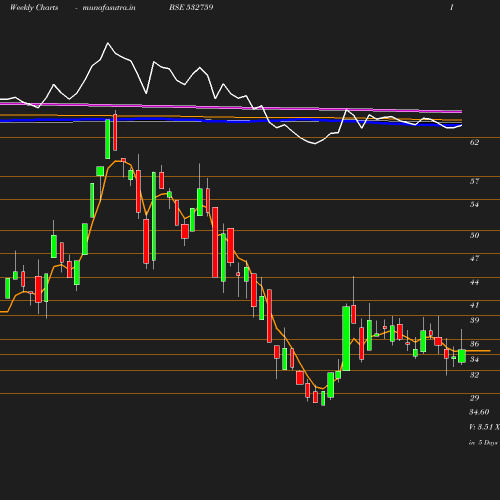Click the price axis label 62
This screenshot has width=500, height=500.
click(474, 142)
